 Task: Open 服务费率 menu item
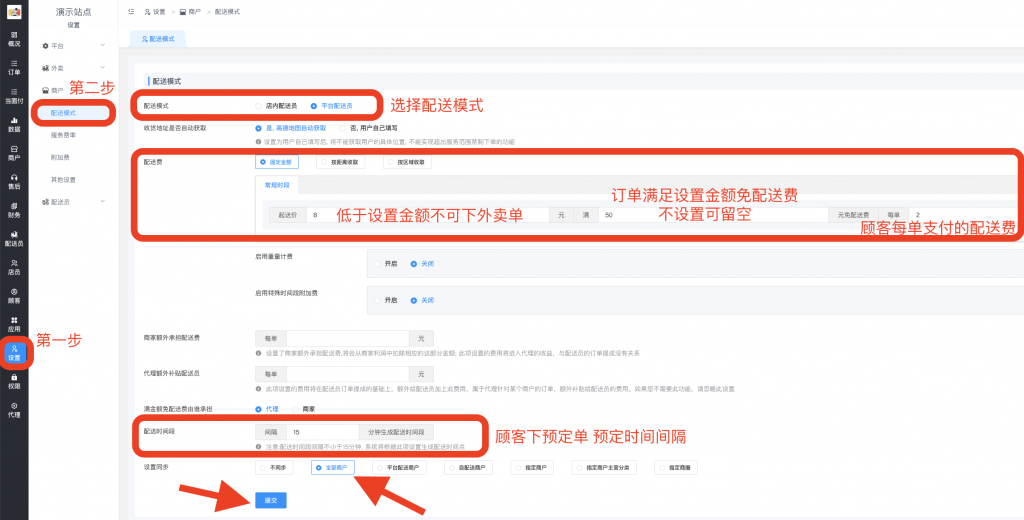coord(64,135)
